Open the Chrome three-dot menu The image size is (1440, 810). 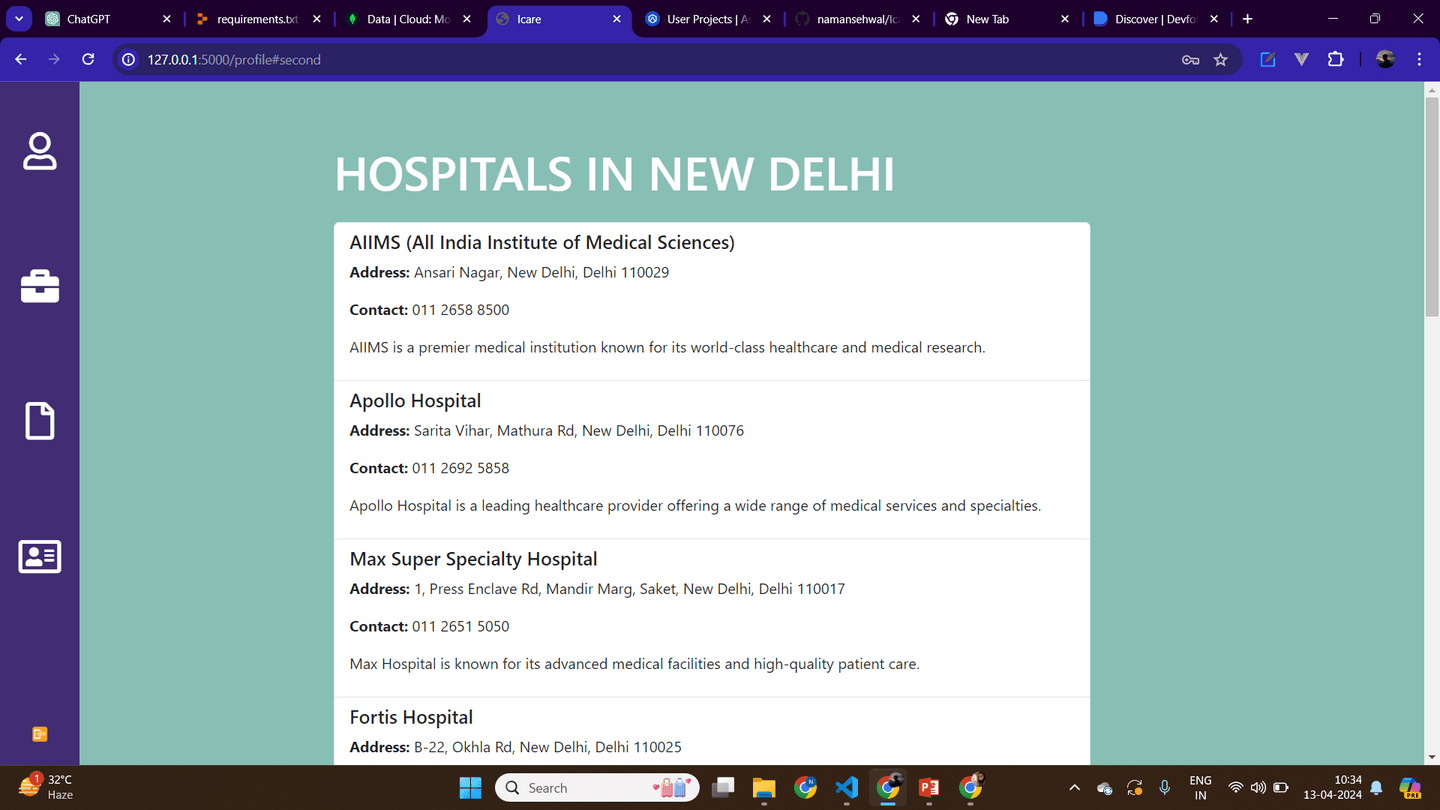[1419, 60]
